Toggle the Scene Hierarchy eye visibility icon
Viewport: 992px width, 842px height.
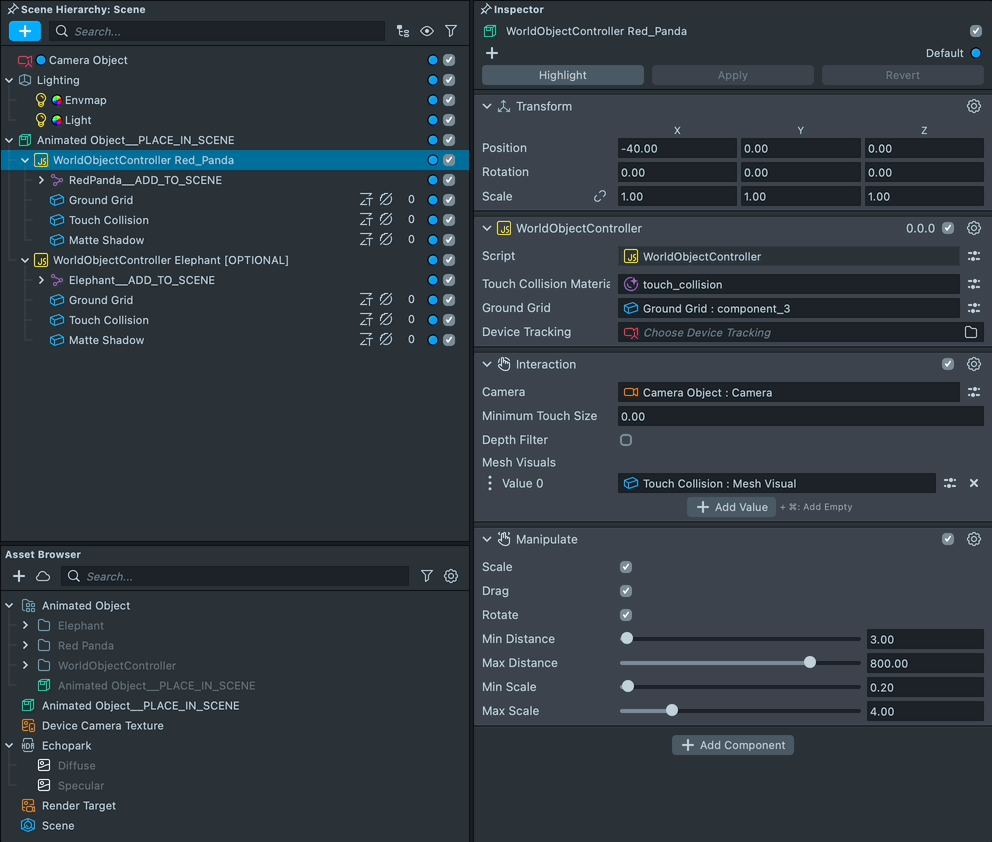tap(427, 31)
